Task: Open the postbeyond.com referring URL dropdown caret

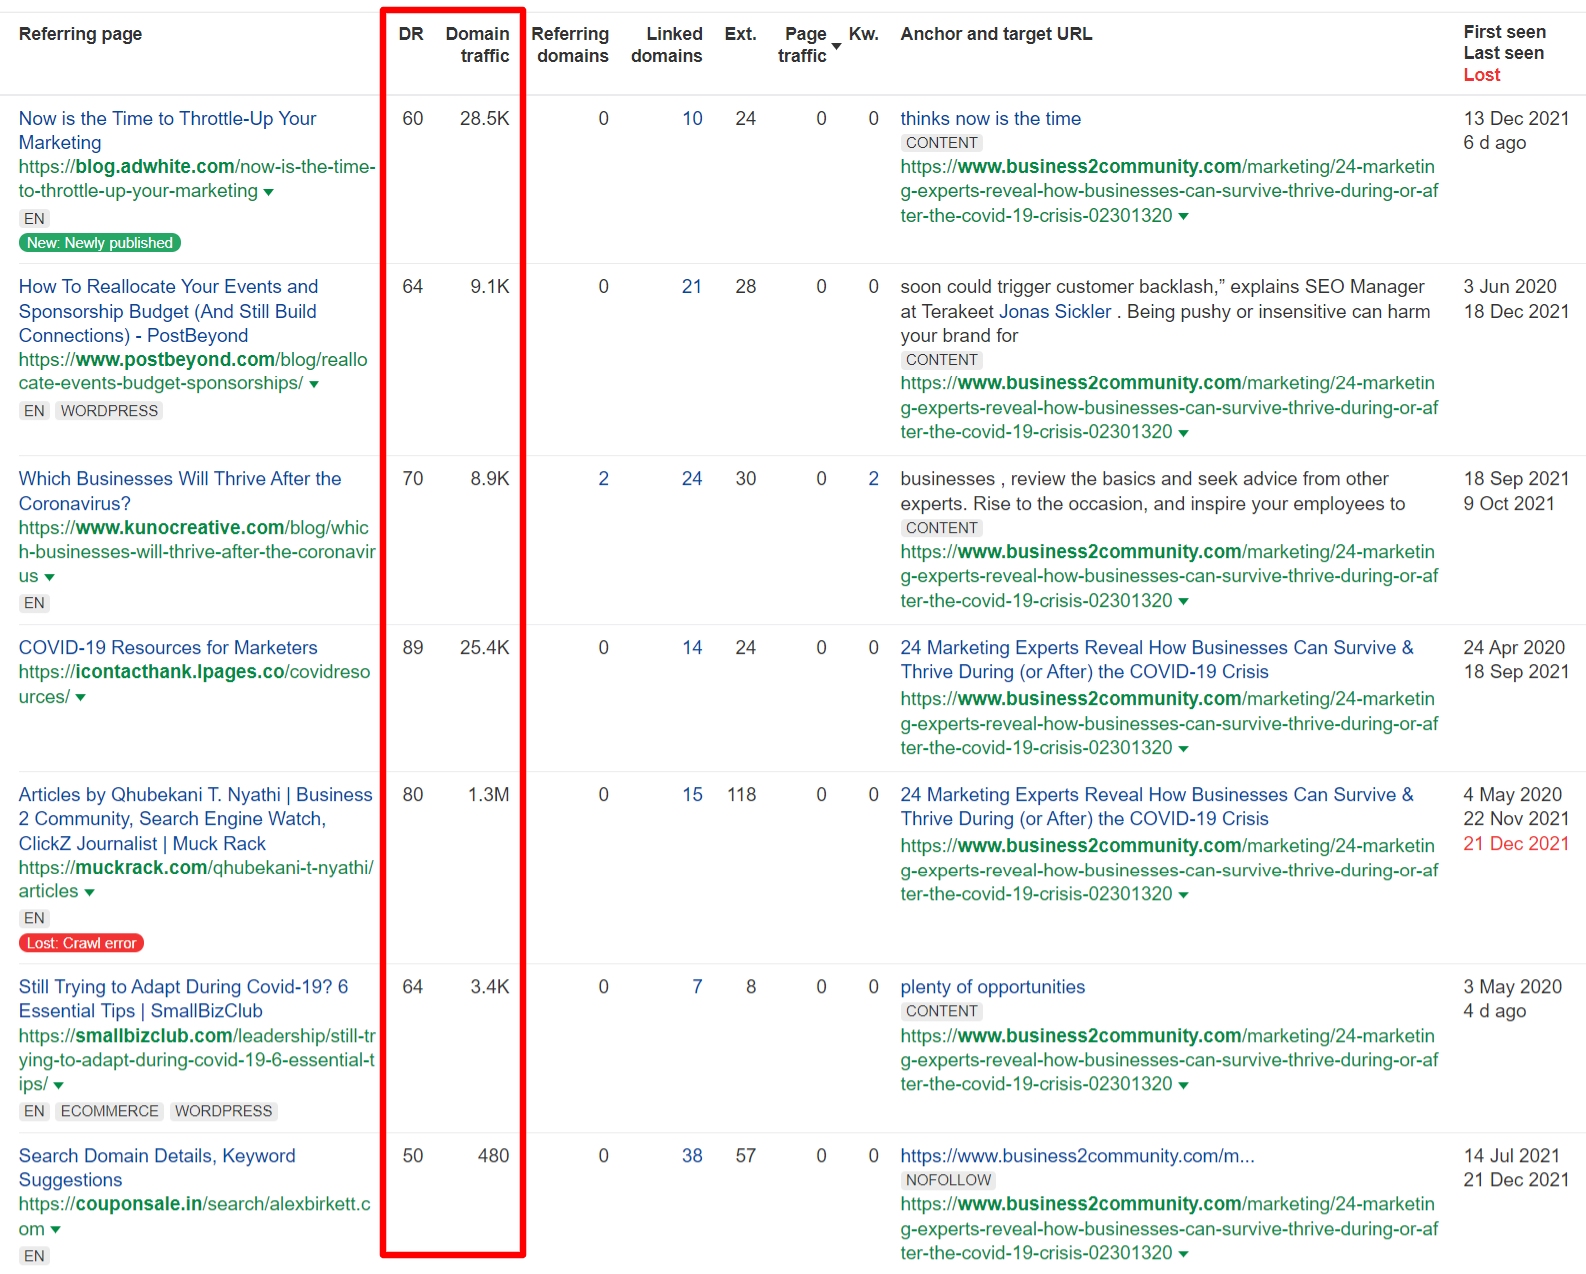Action: click(x=314, y=384)
